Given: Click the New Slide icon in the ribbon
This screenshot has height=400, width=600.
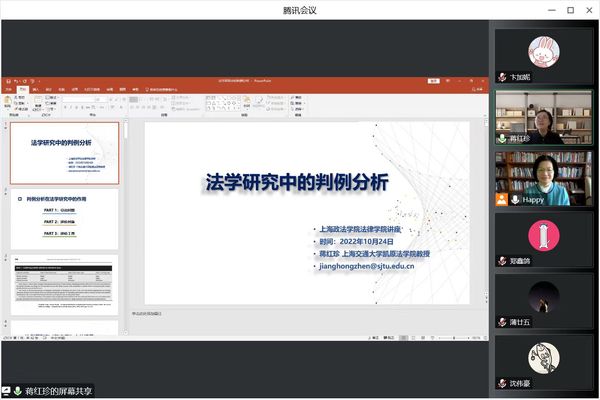Looking at the screenshot, I should 38,102.
